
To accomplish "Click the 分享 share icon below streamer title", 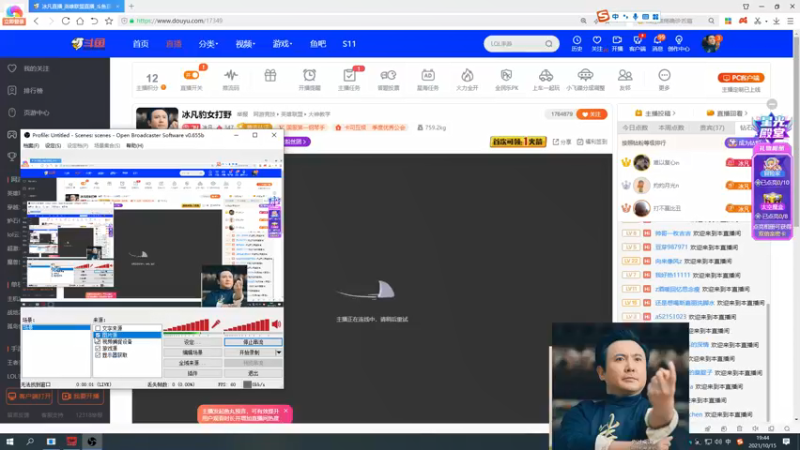I will click(556, 142).
